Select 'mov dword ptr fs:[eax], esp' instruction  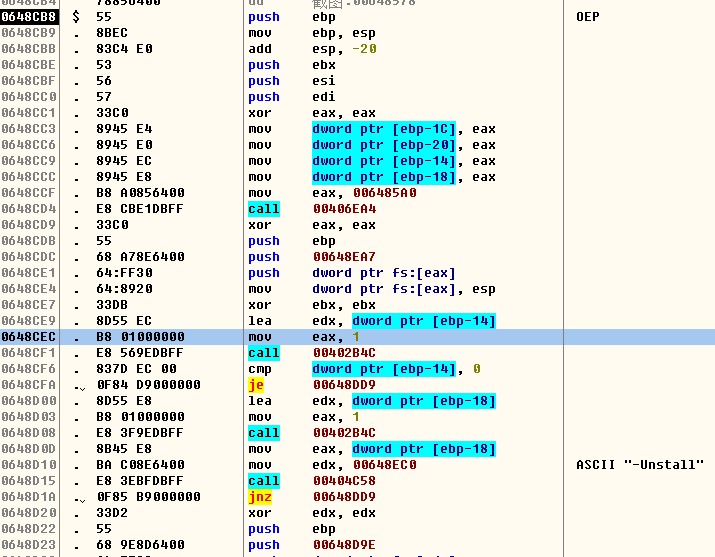[x=372, y=289]
